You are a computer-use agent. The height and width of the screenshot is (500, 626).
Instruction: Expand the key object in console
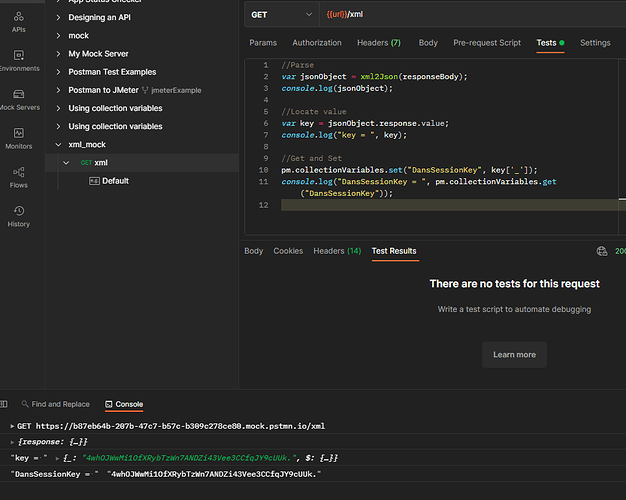(57, 458)
